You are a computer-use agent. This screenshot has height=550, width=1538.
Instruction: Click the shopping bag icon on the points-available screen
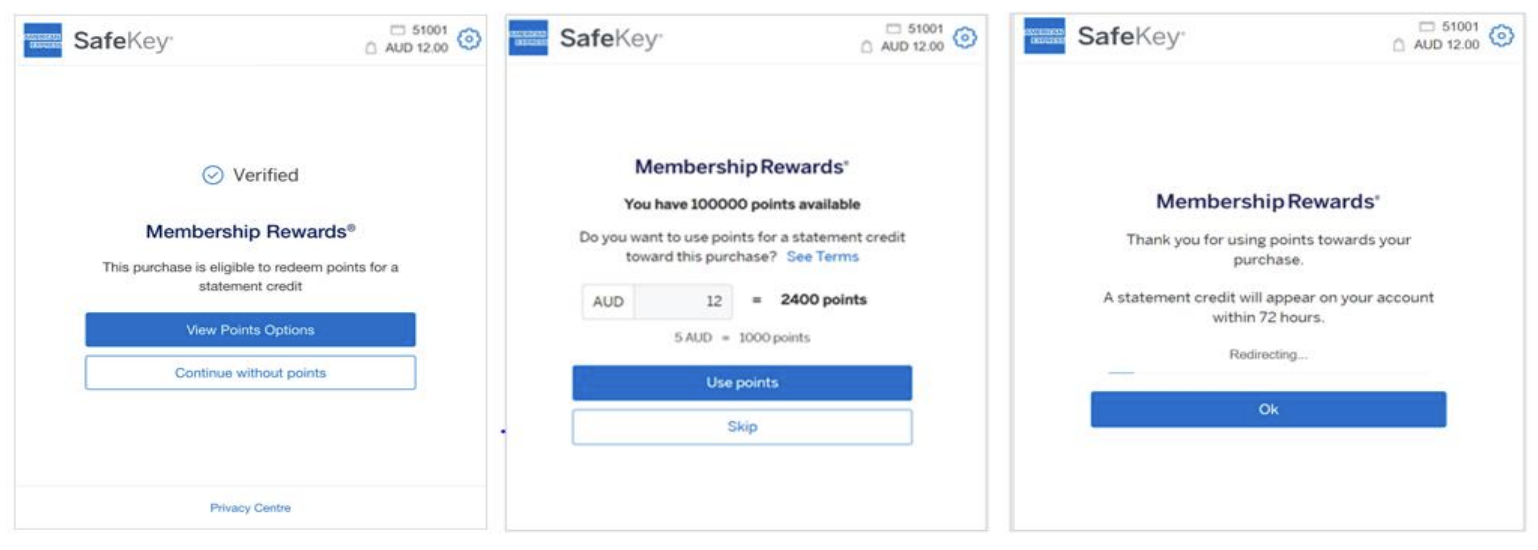coord(867,47)
